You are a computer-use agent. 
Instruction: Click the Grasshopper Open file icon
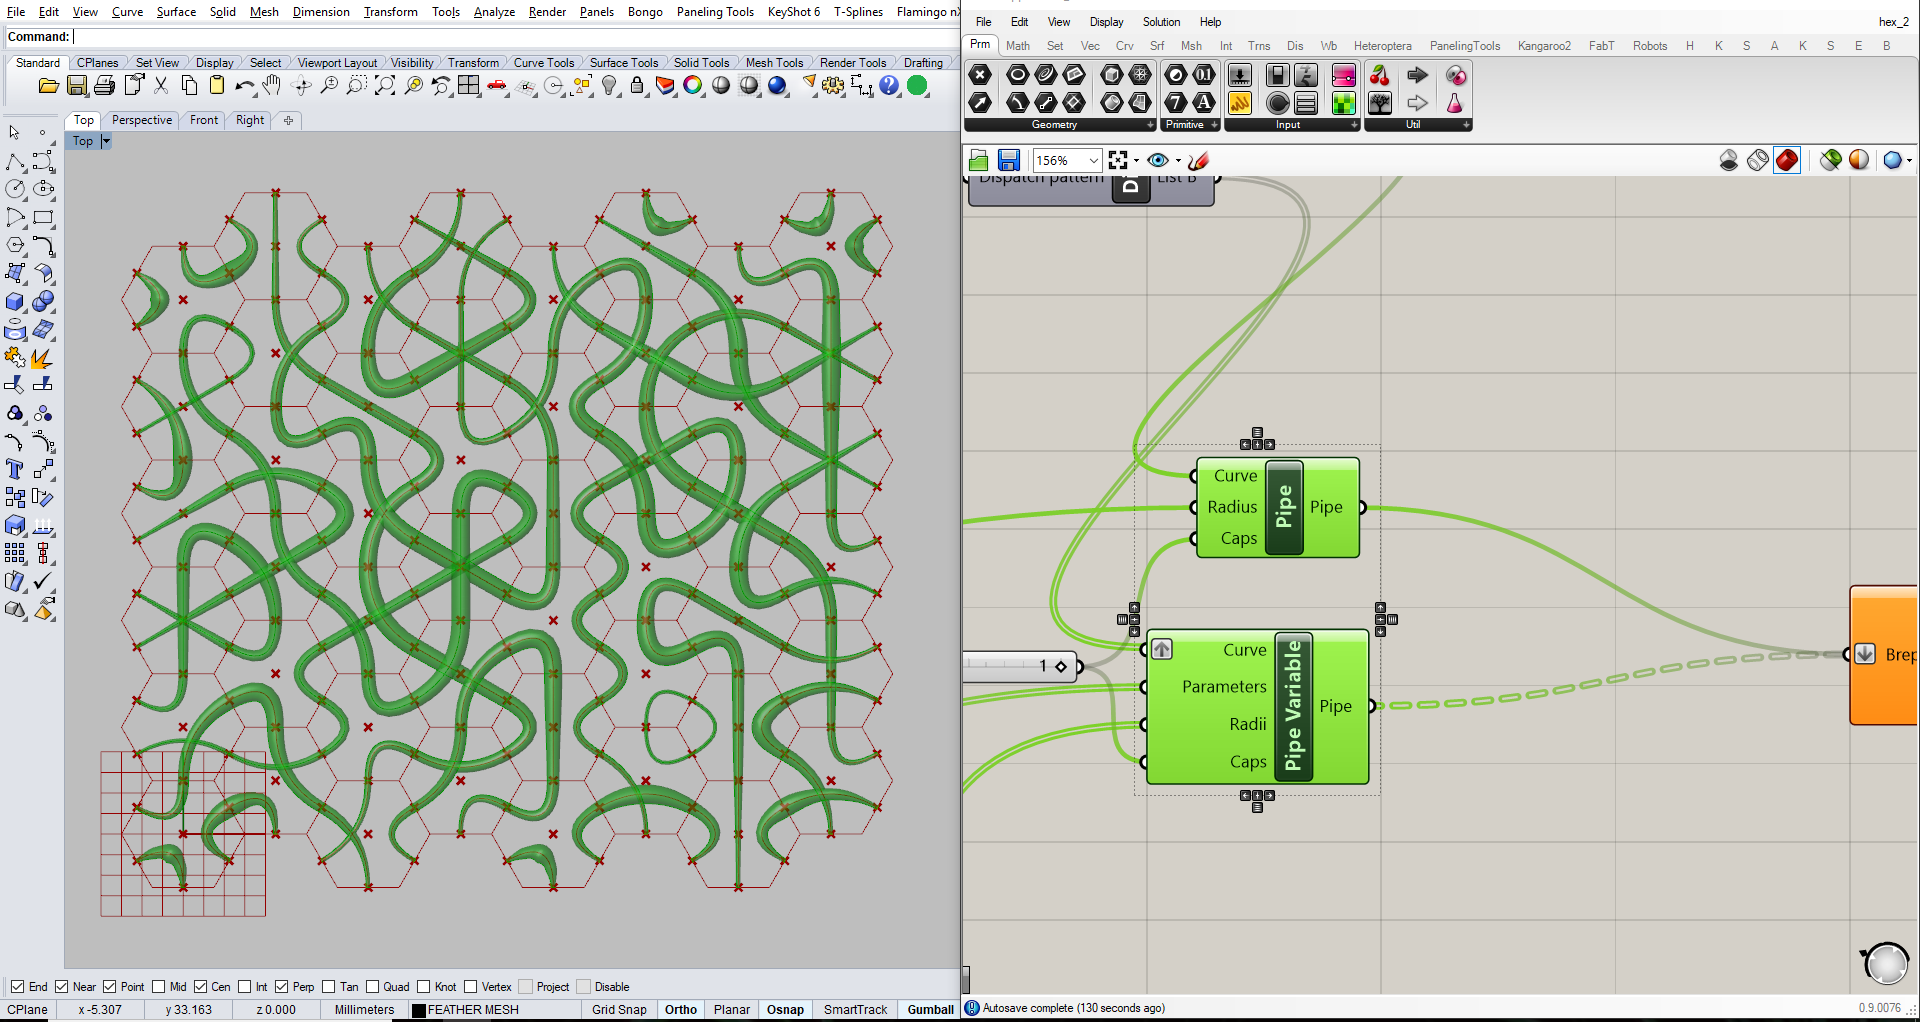tap(979, 160)
